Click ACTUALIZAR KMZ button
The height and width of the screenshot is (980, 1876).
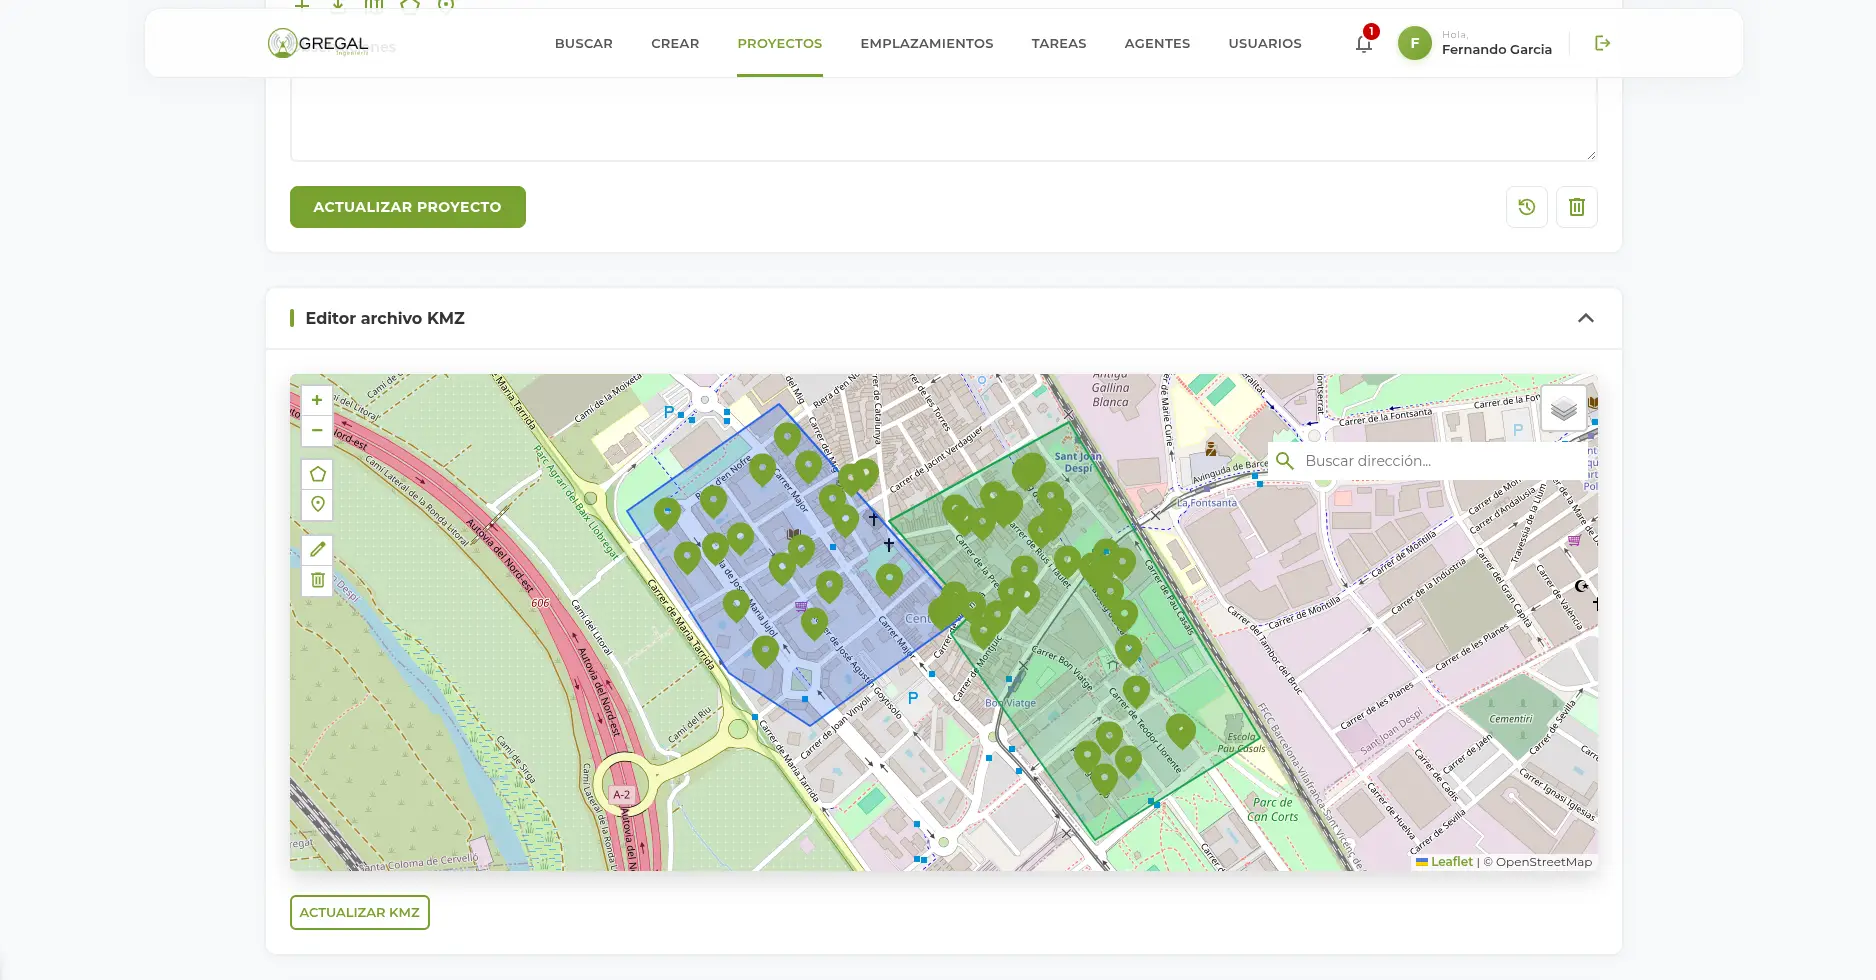360,912
